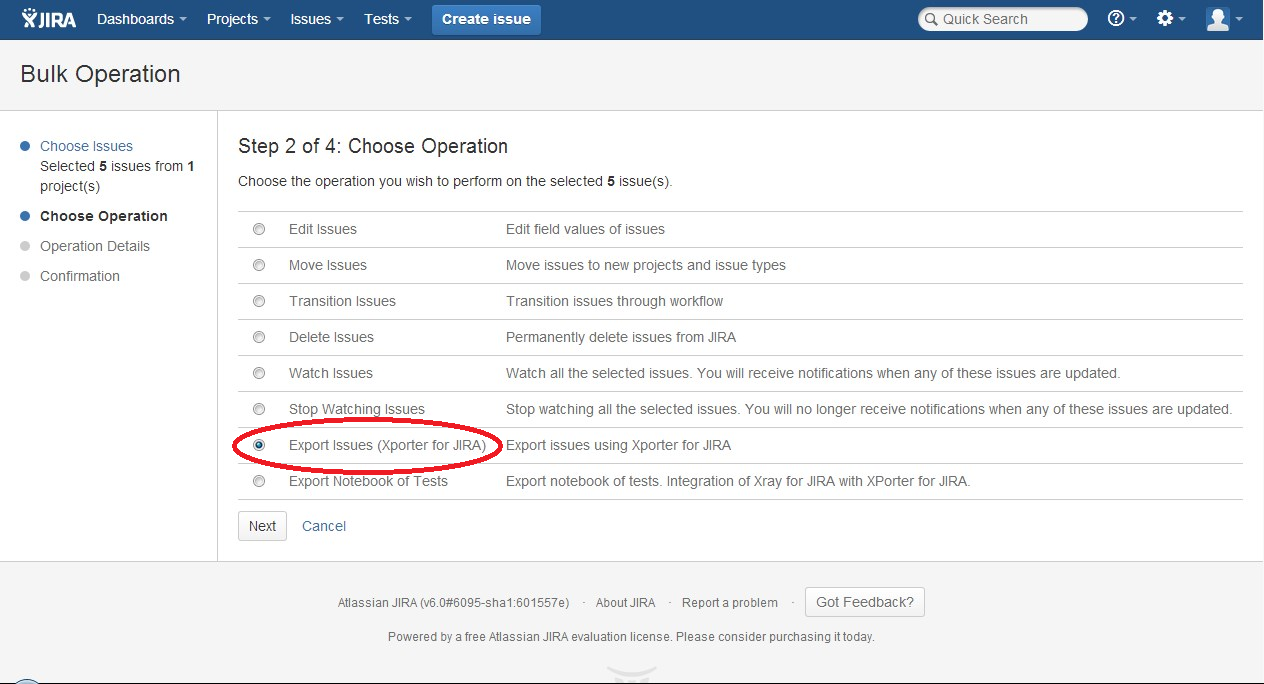Select the Move Issues radio button
The width and height of the screenshot is (1264, 684).
pyautogui.click(x=259, y=265)
